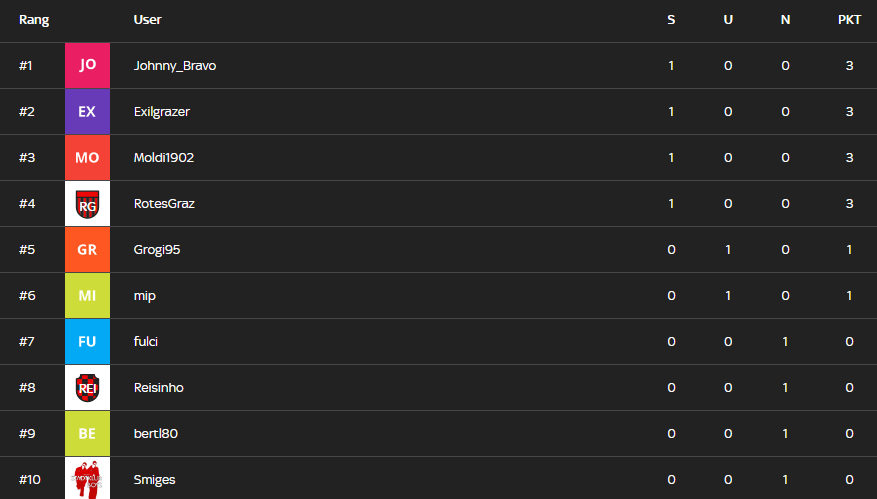Select the yellow-green MI avatar
The image size is (877, 499).
click(x=87, y=296)
